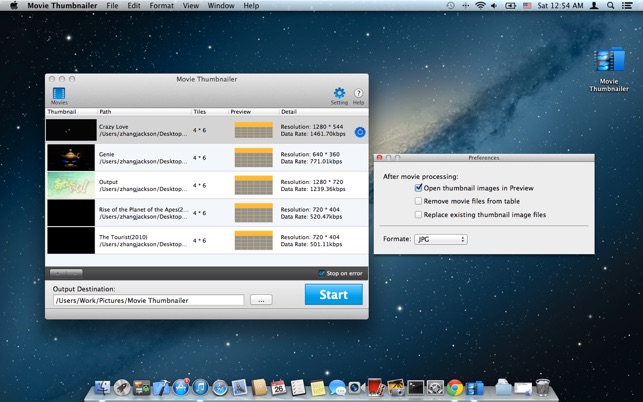Open the View menu

click(191, 6)
